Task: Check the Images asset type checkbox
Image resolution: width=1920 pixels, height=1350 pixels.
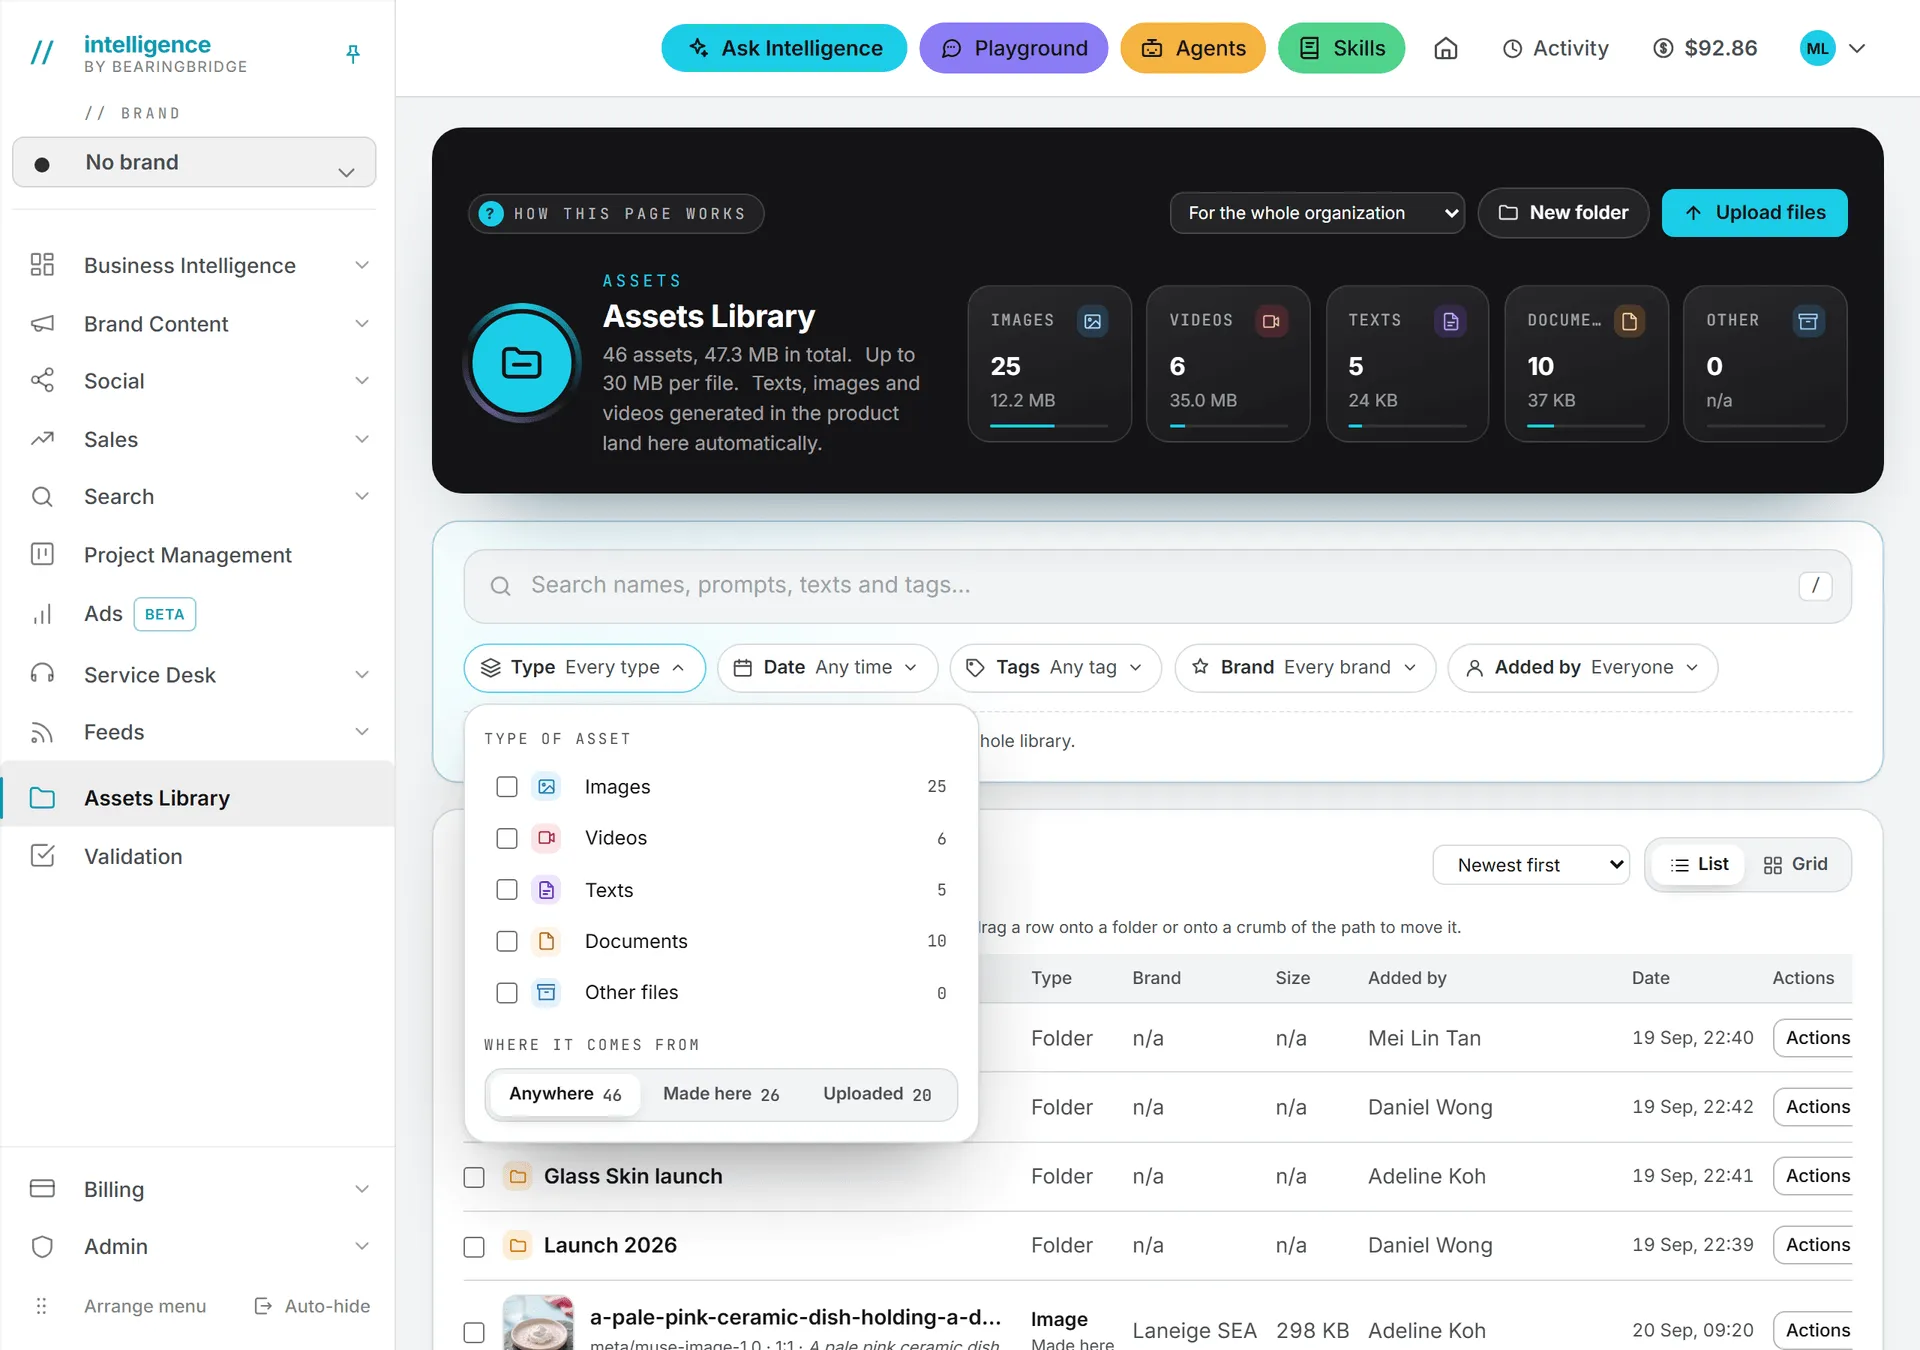Action: 507,787
